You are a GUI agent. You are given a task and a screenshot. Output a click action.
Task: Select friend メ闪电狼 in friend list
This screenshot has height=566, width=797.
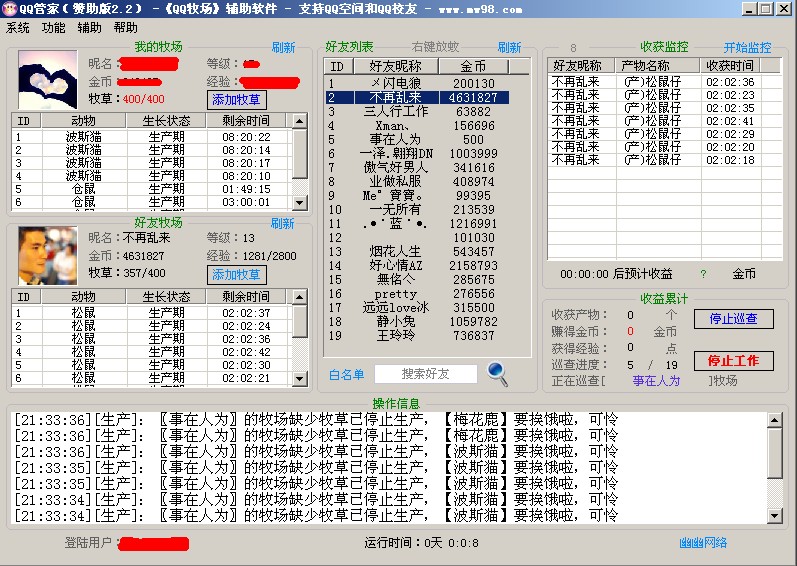coord(417,83)
